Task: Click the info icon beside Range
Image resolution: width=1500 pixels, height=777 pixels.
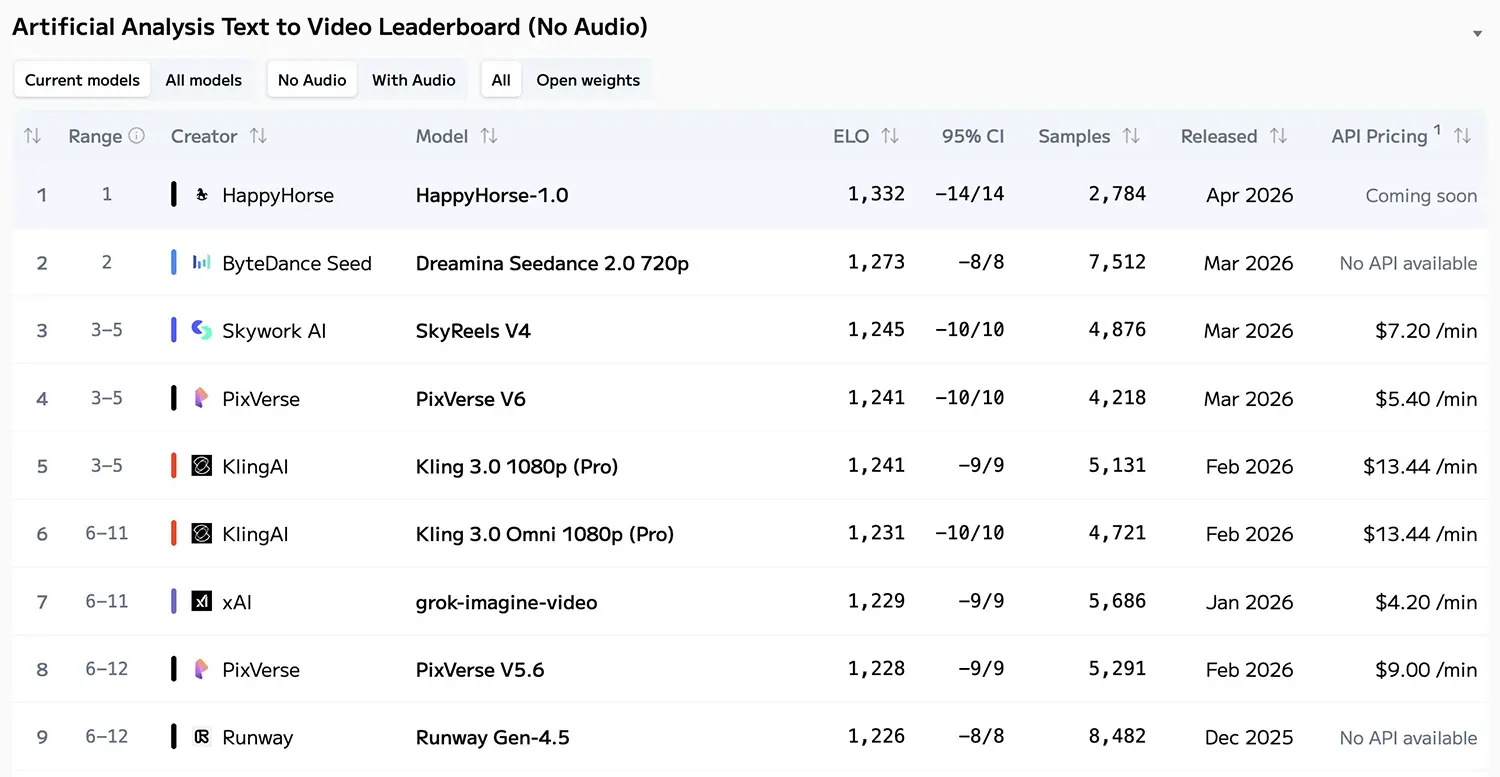Action: pyautogui.click(x=137, y=136)
